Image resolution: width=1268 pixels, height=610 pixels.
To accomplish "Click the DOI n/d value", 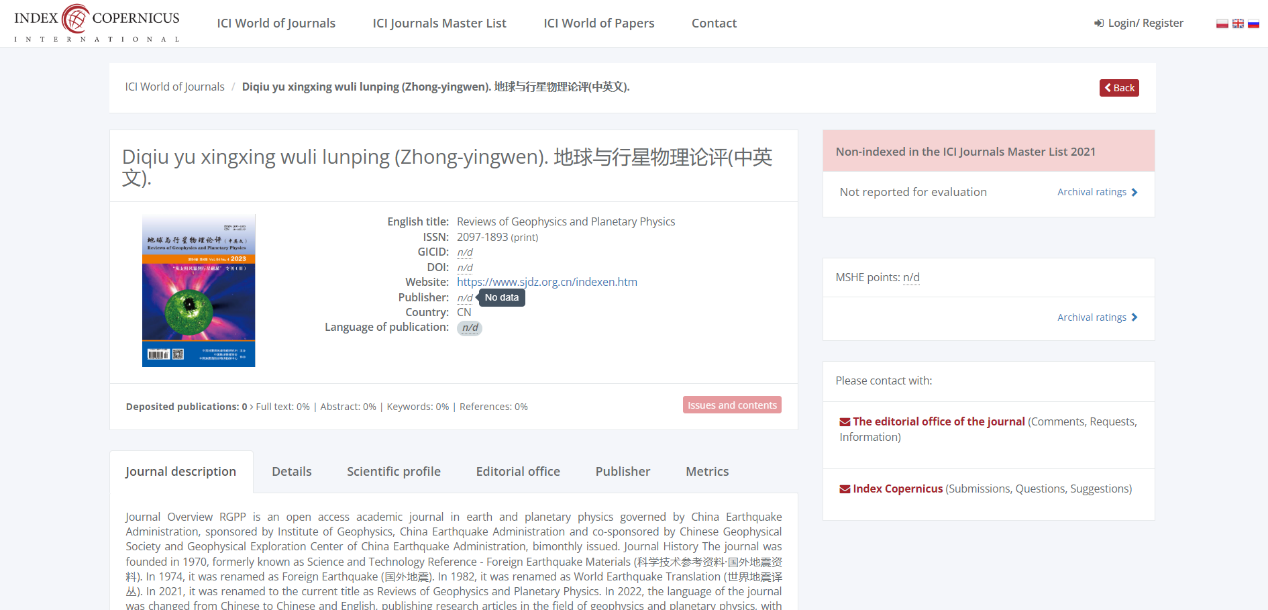I will click(x=465, y=267).
